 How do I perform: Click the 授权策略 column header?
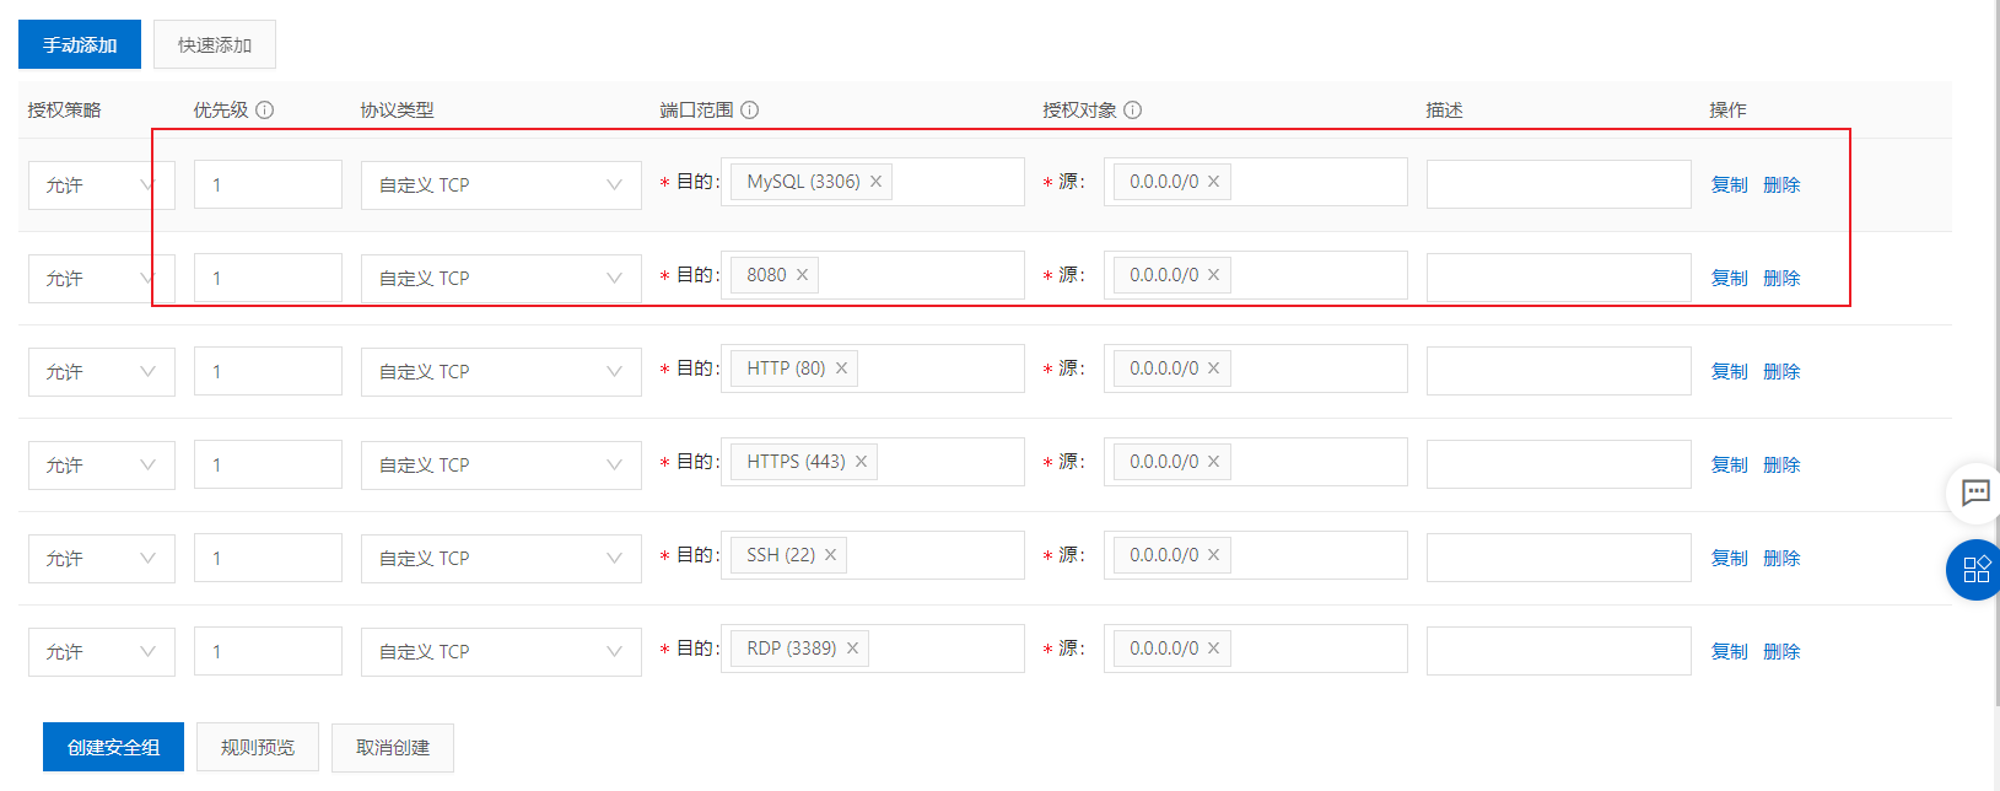[64, 110]
